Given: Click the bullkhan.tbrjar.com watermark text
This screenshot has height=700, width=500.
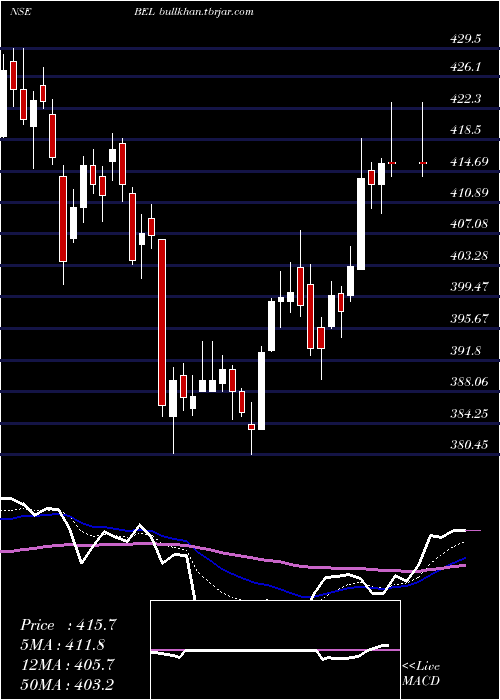Looking at the screenshot, I should pyautogui.click(x=206, y=12).
